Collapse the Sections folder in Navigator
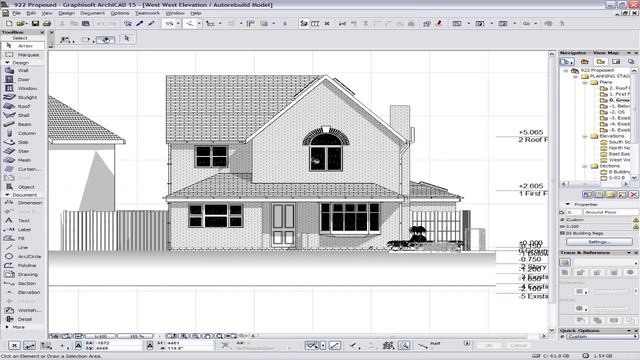640x360 pixels. (585, 166)
